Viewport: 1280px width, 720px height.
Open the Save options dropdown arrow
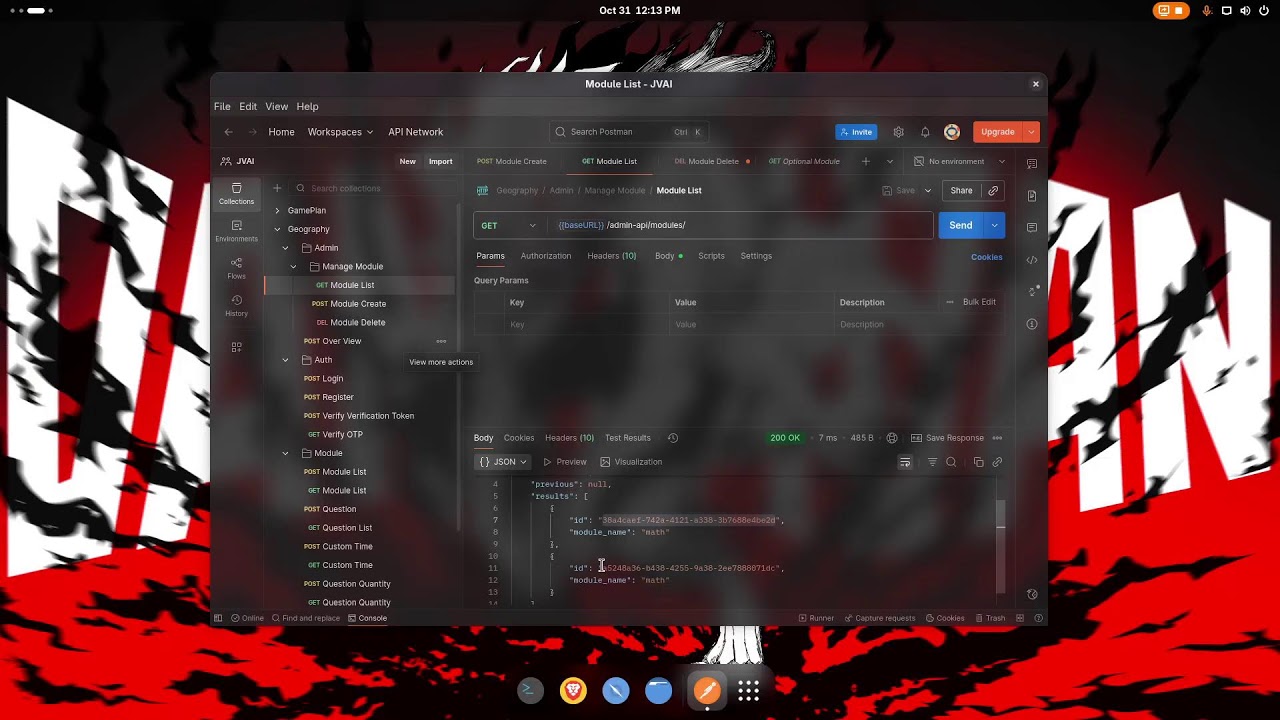point(928,190)
